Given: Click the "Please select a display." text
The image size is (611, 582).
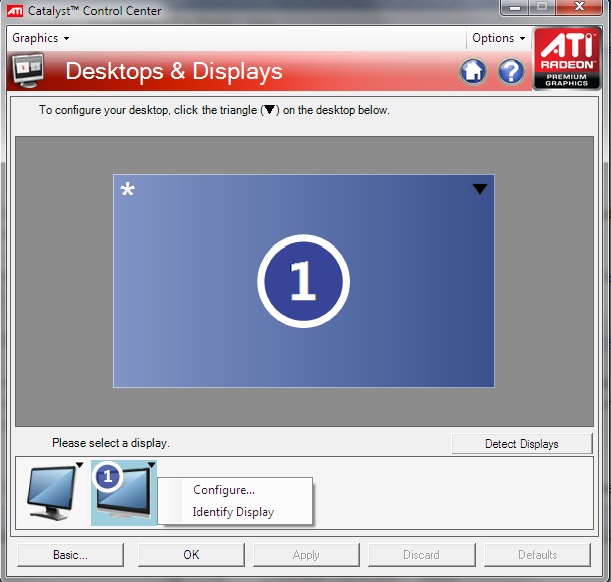Looking at the screenshot, I should point(111,443).
